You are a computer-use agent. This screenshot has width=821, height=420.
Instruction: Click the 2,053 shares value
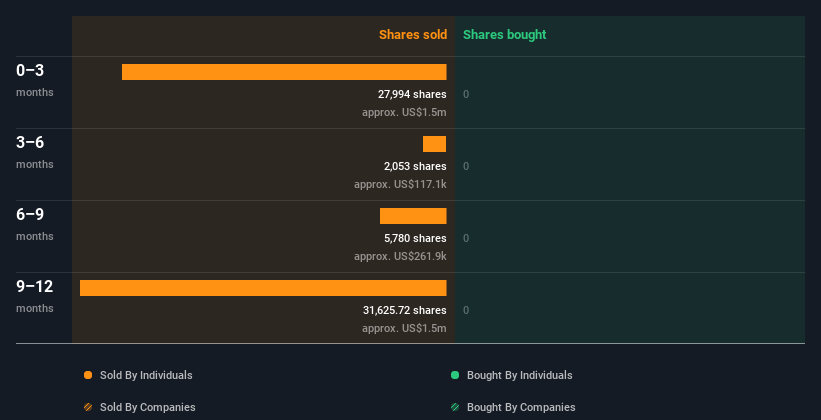415,167
